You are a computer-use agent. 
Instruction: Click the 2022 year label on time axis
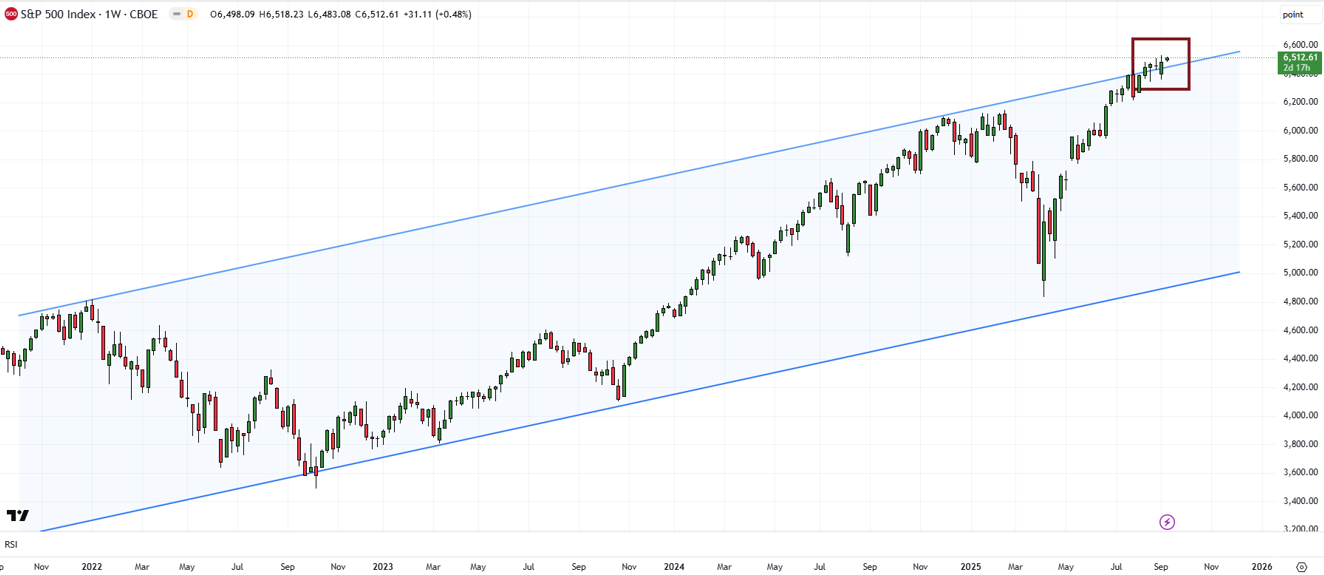coord(91,566)
